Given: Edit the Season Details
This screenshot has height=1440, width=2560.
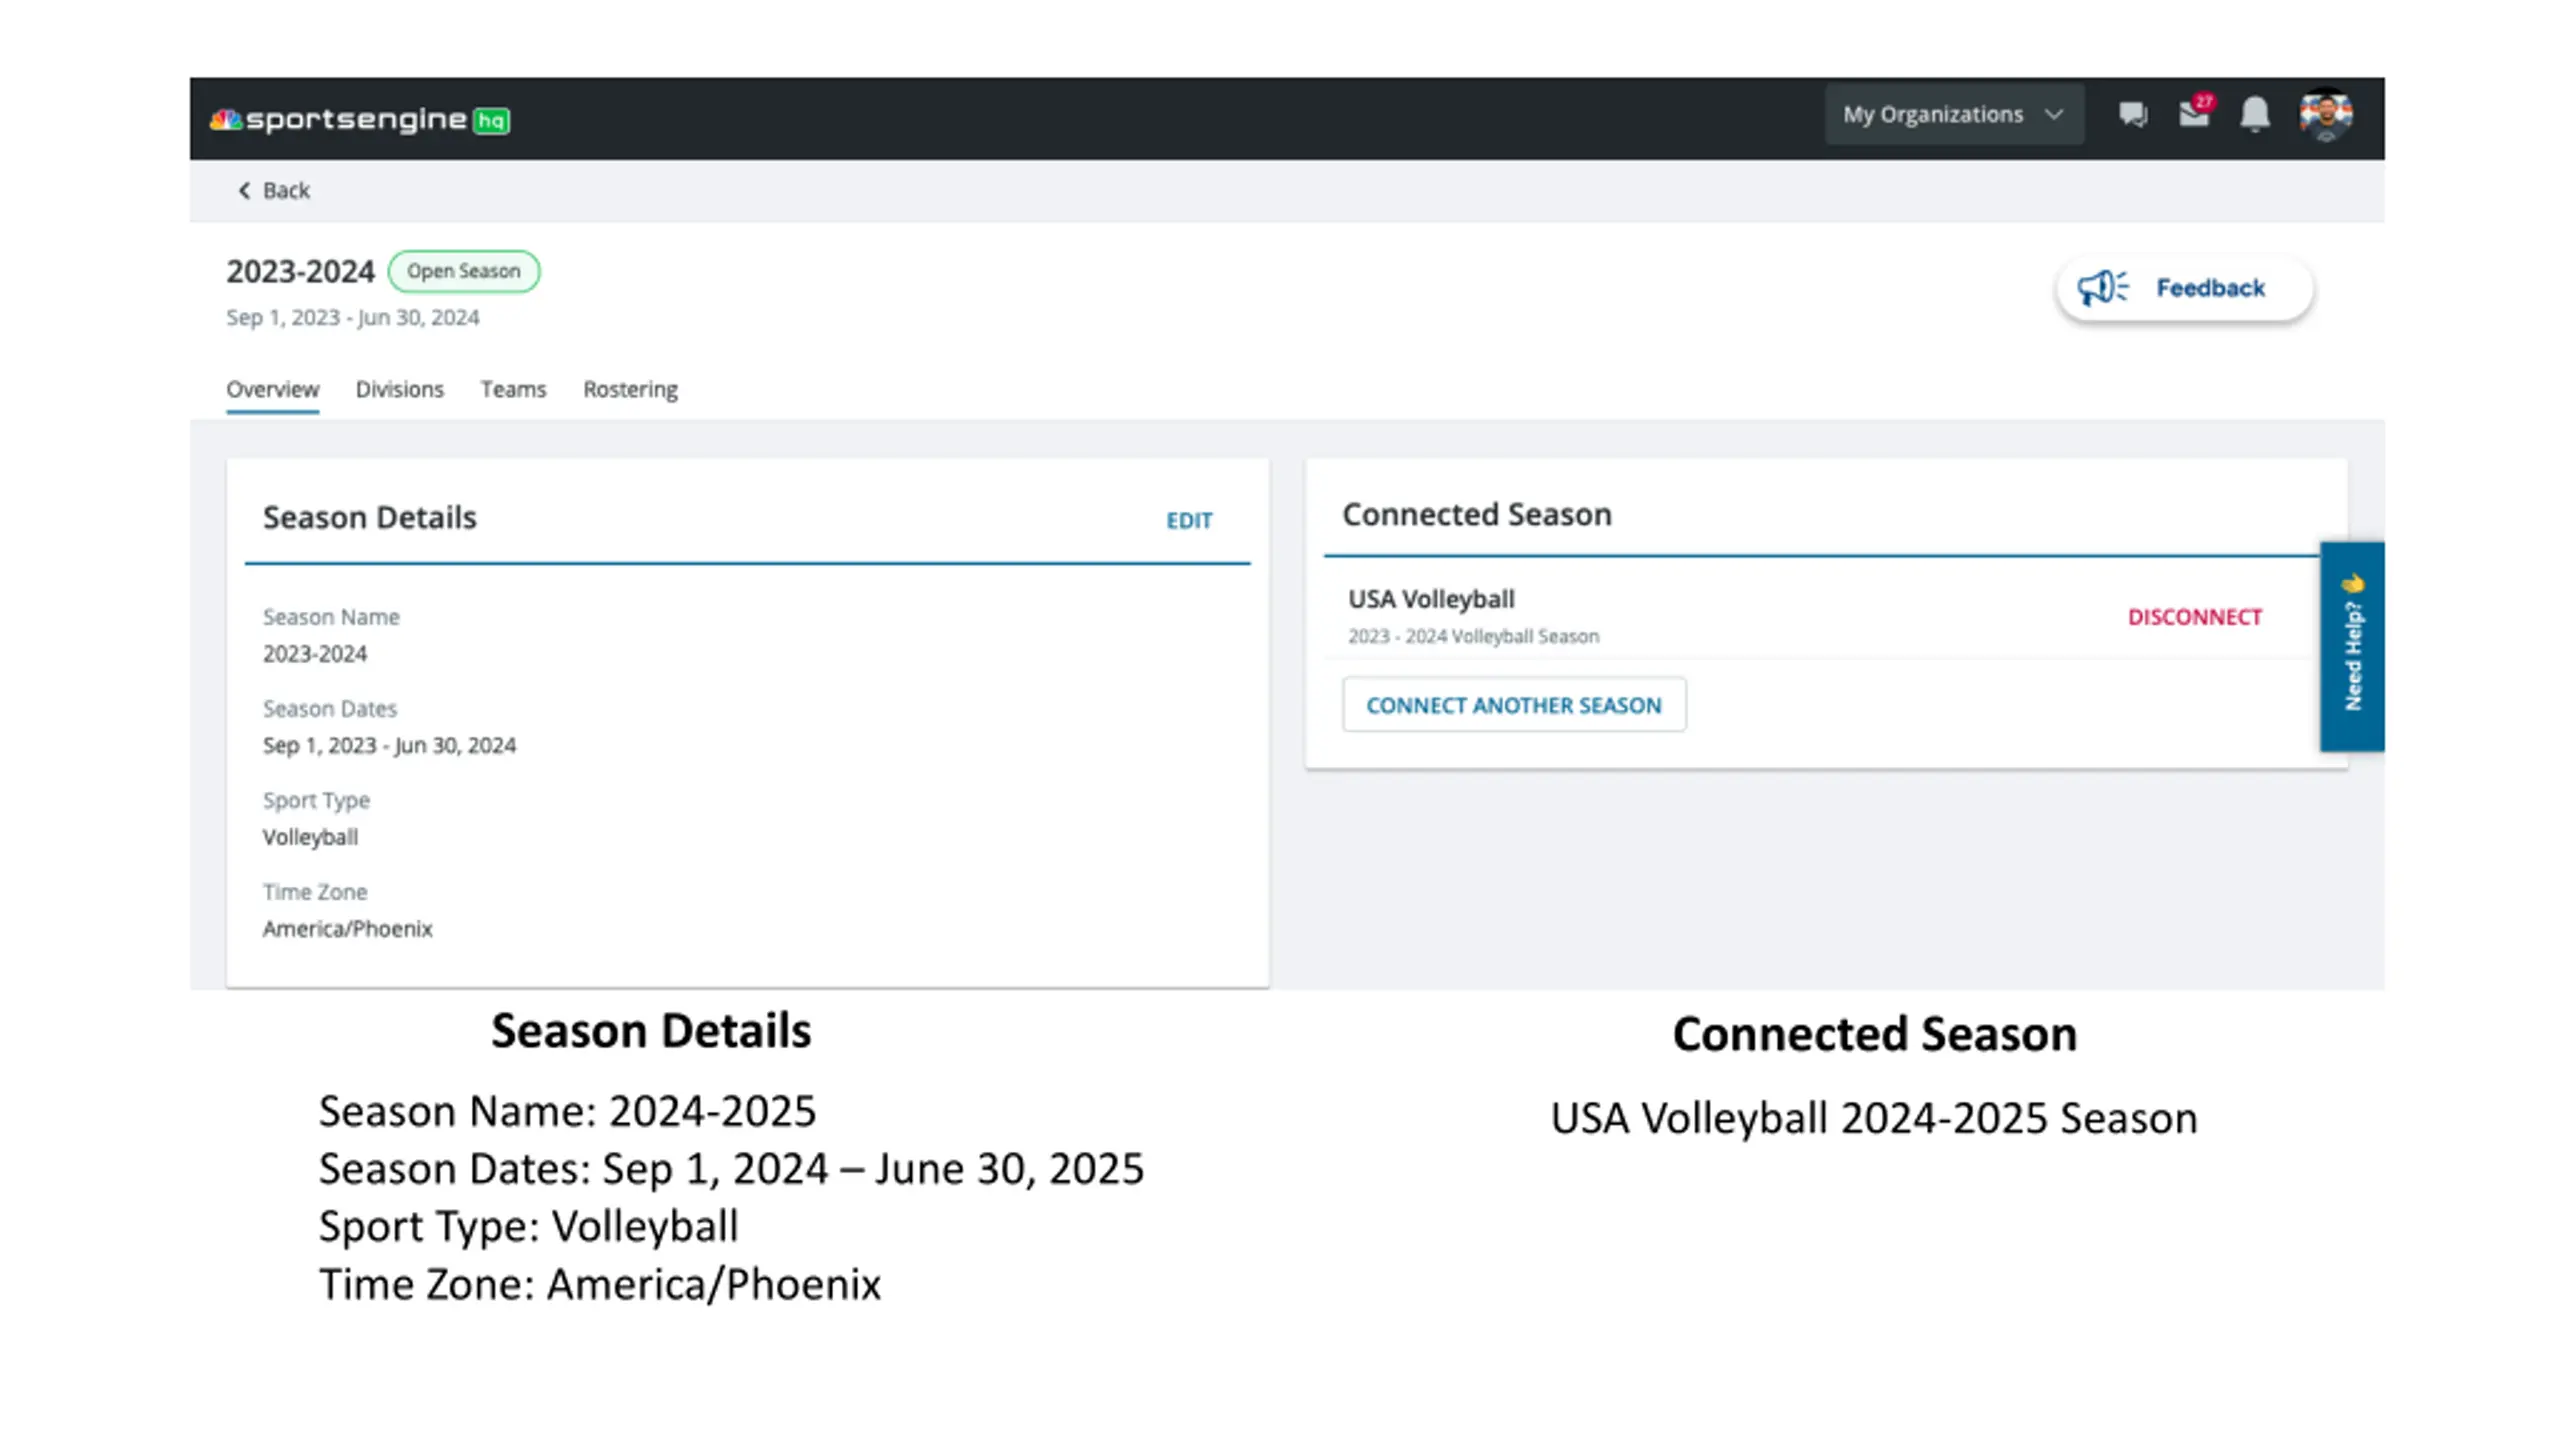Looking at the screenshot, I should (x=1189, y=520).
